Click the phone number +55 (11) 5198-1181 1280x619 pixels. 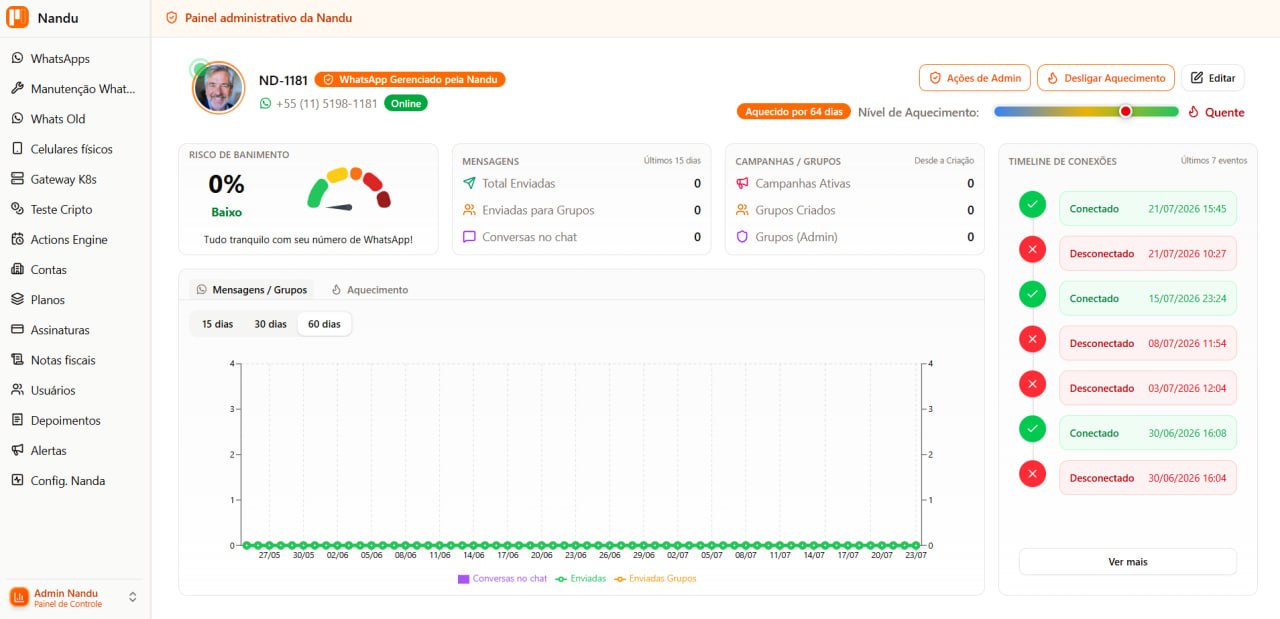(x=327, y=103)
